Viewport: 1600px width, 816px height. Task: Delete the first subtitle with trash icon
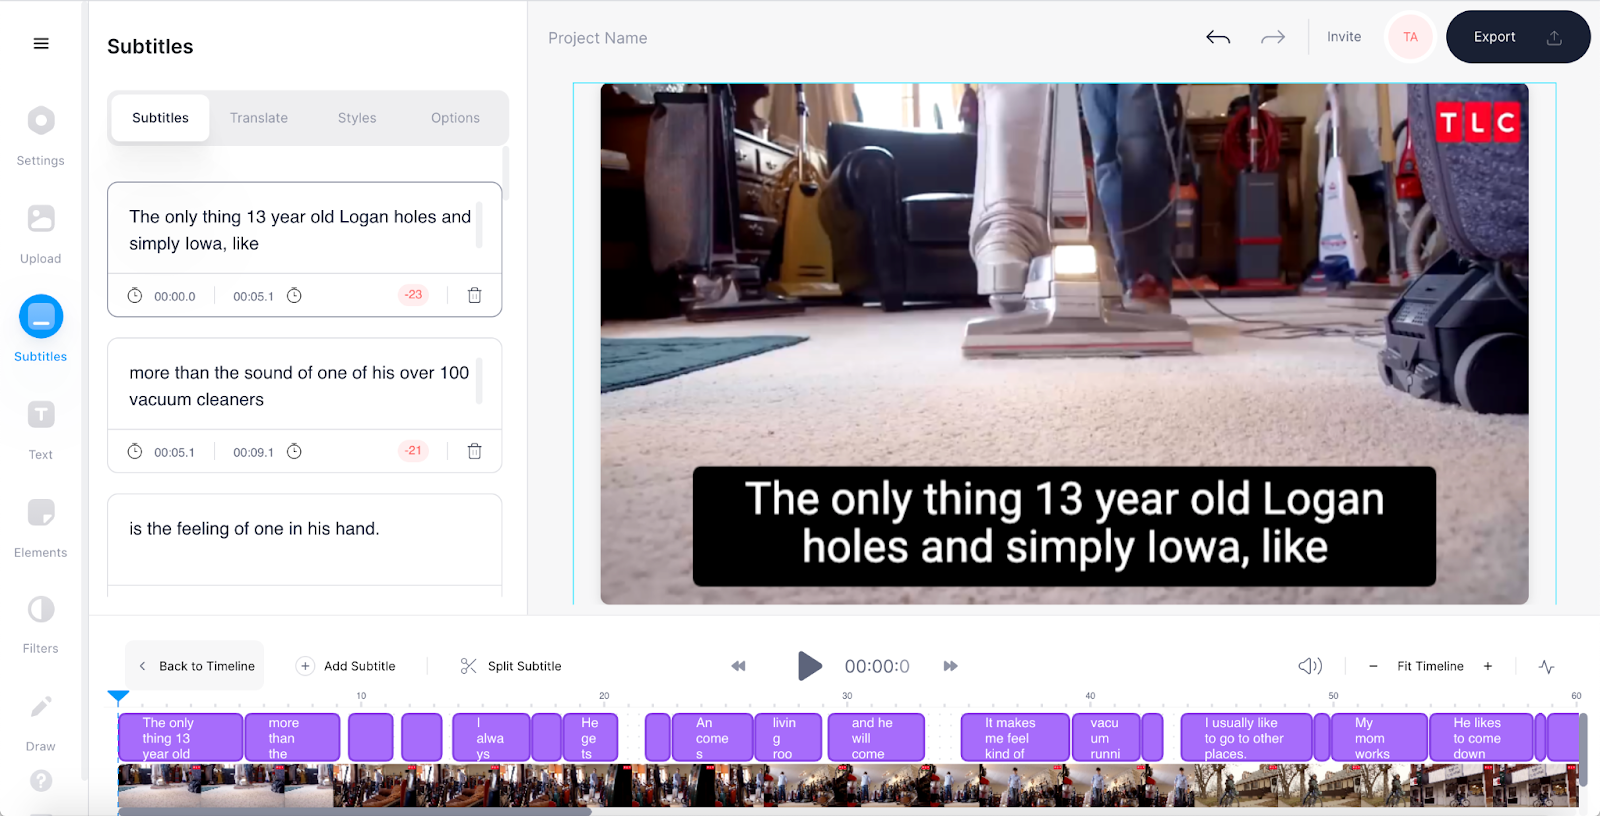coord(475,295)
